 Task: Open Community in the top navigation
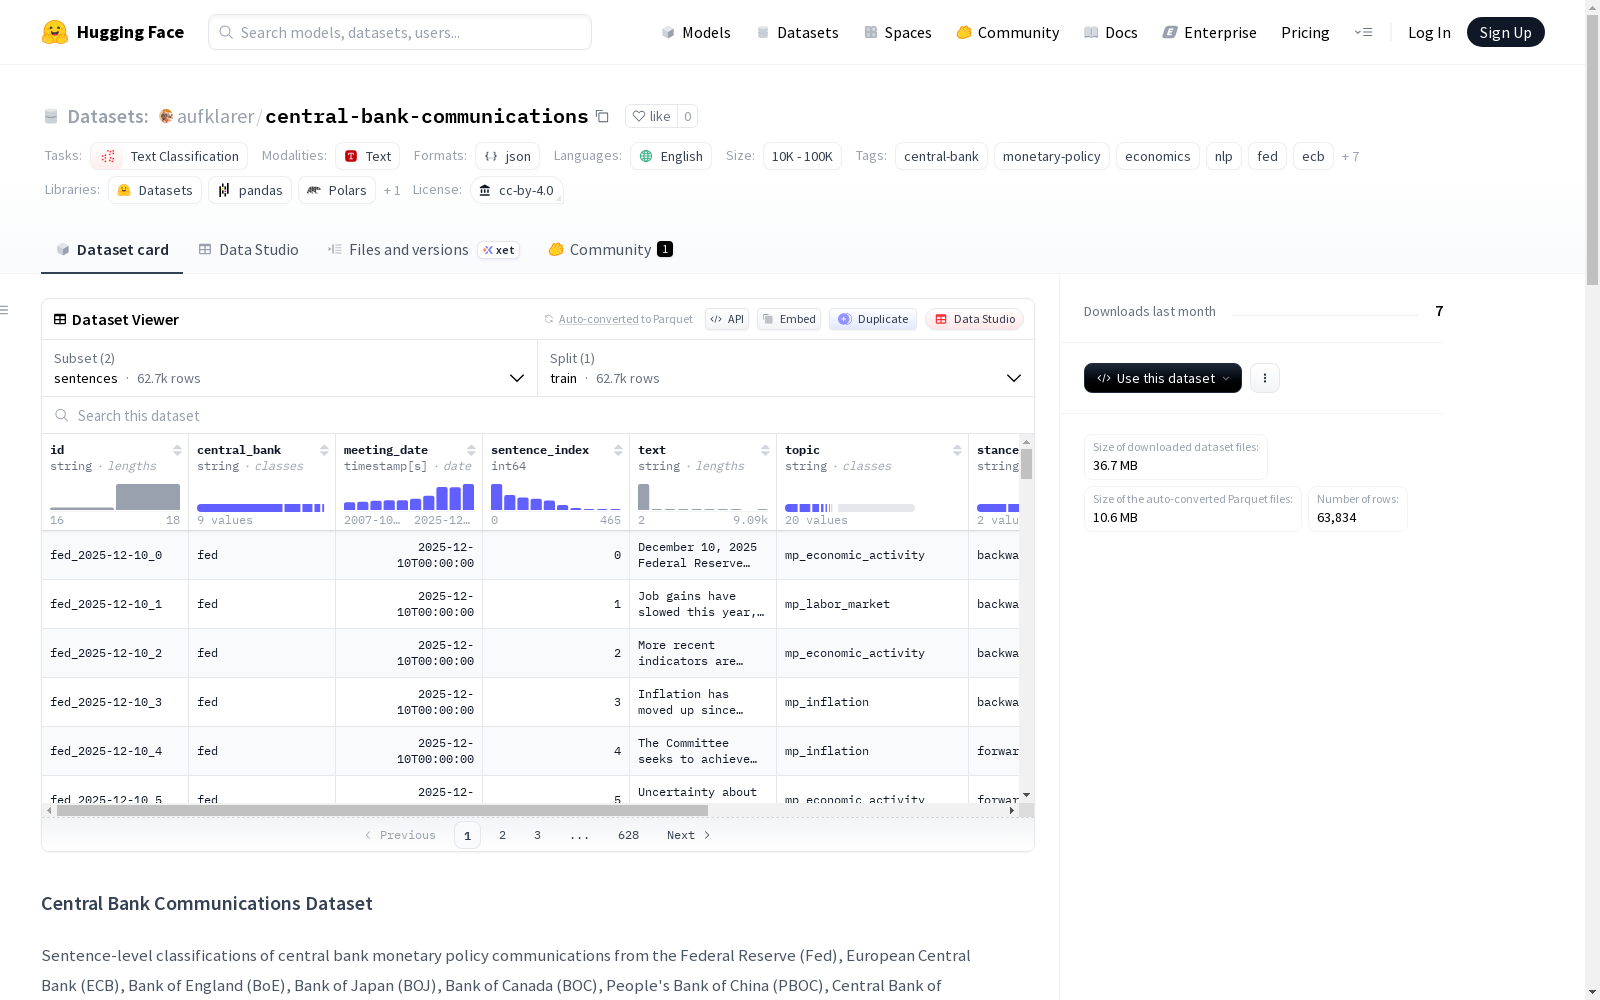coord(1008,32)
